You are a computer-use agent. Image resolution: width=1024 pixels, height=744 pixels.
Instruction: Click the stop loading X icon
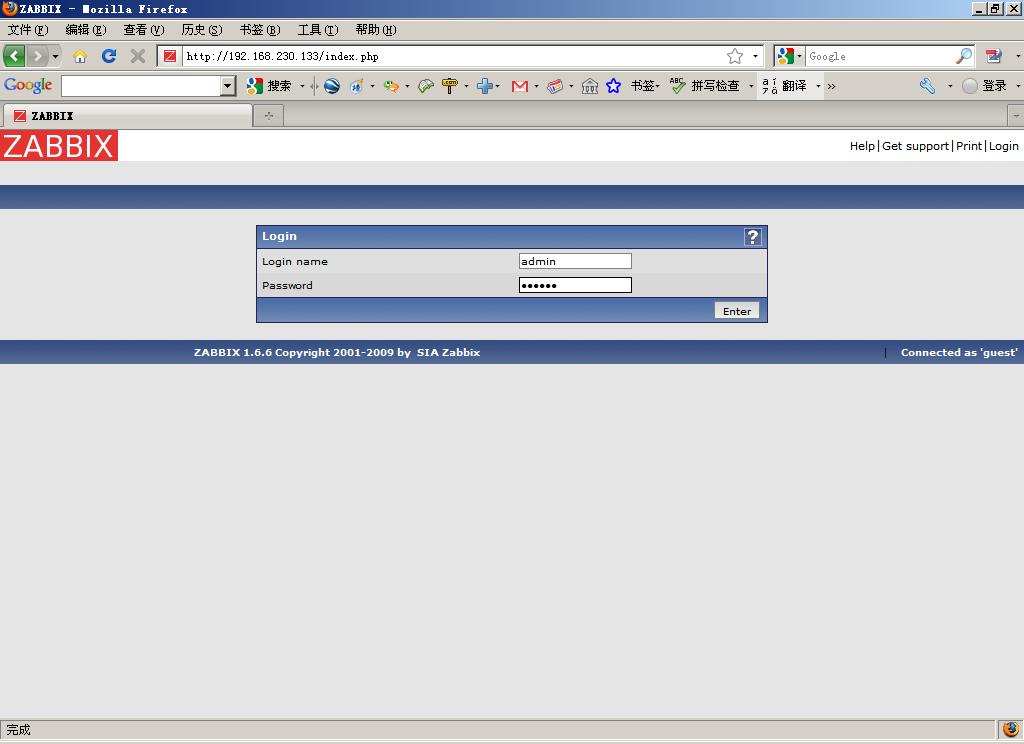137,56
